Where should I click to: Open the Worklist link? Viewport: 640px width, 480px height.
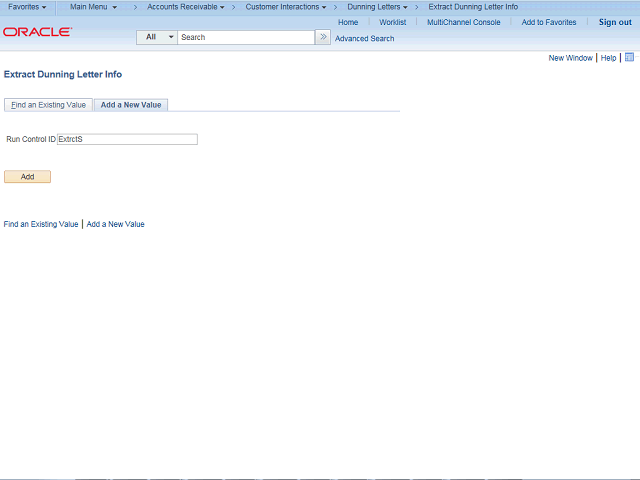(393, 22)
